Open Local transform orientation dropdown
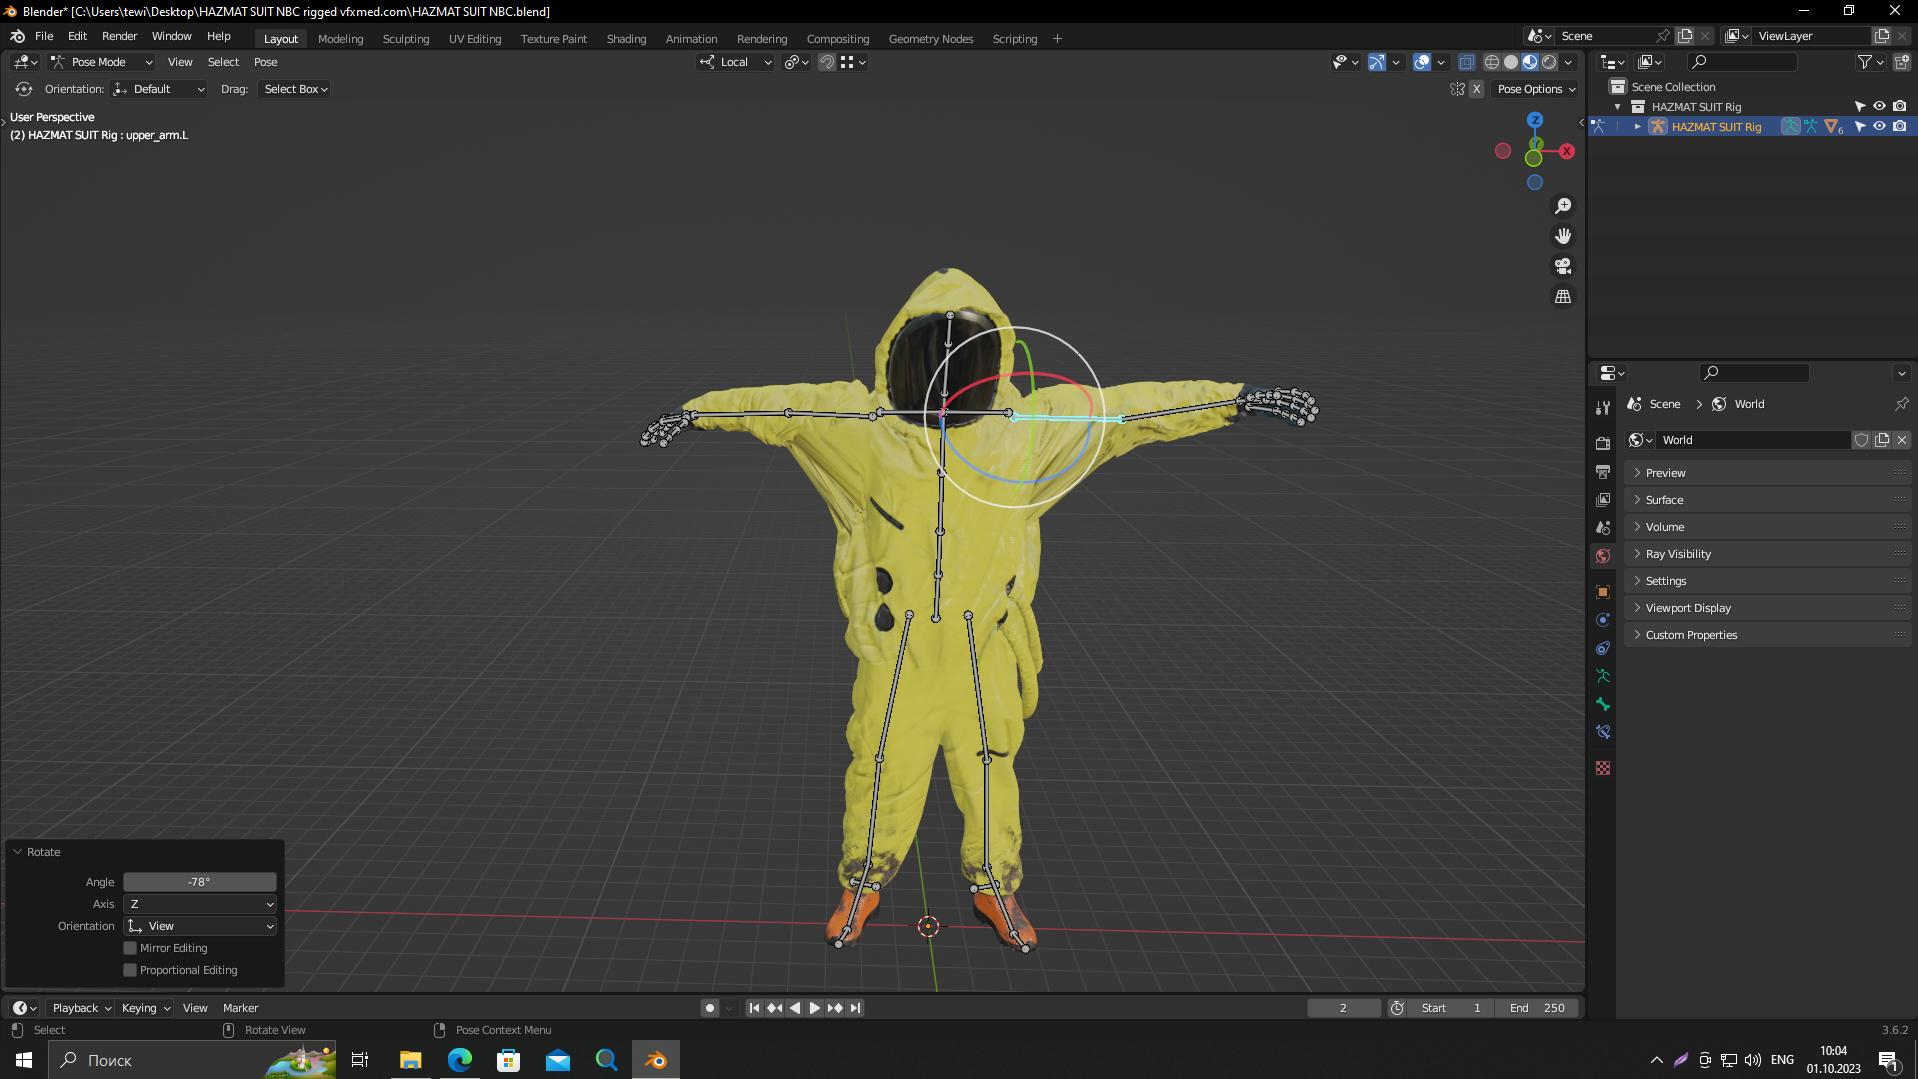Screen dimensions: 1918x1079 pos(735,62)
